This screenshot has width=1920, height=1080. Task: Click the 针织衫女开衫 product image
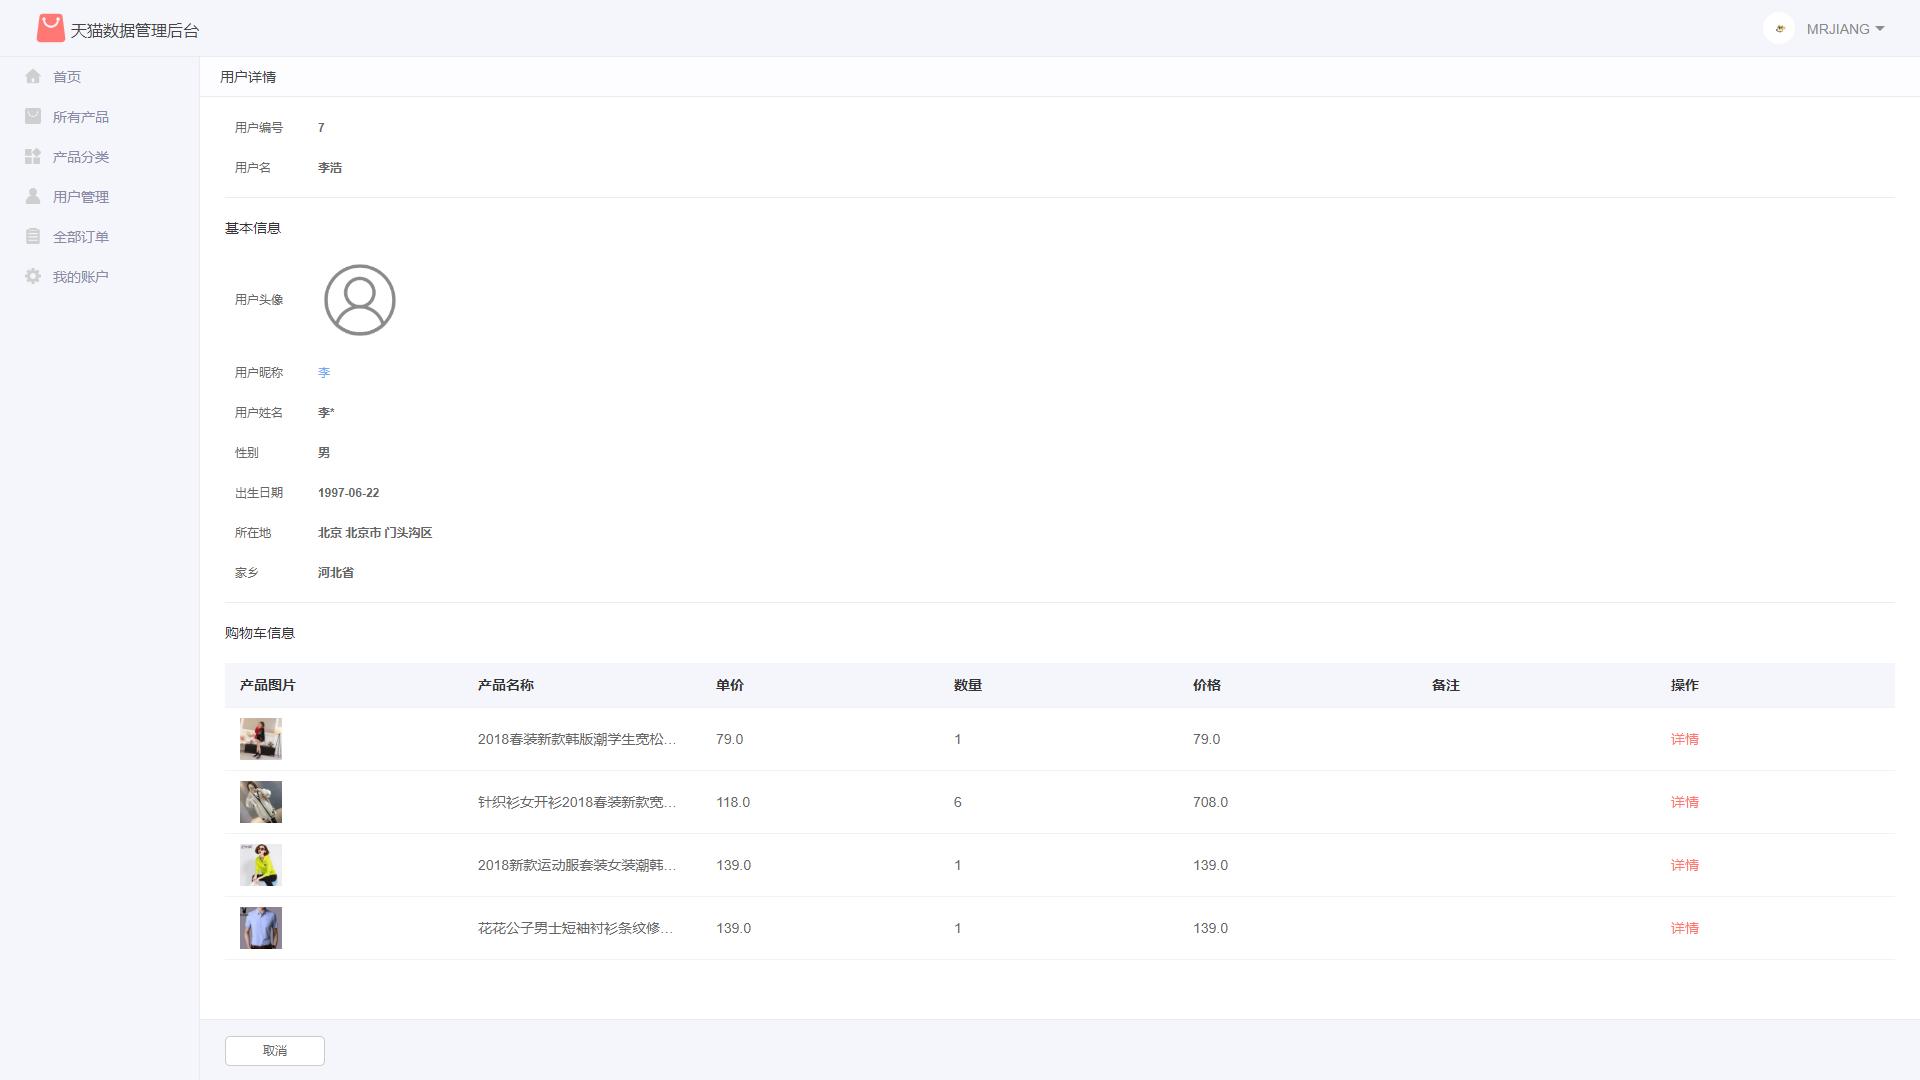[x=260, y=802]
